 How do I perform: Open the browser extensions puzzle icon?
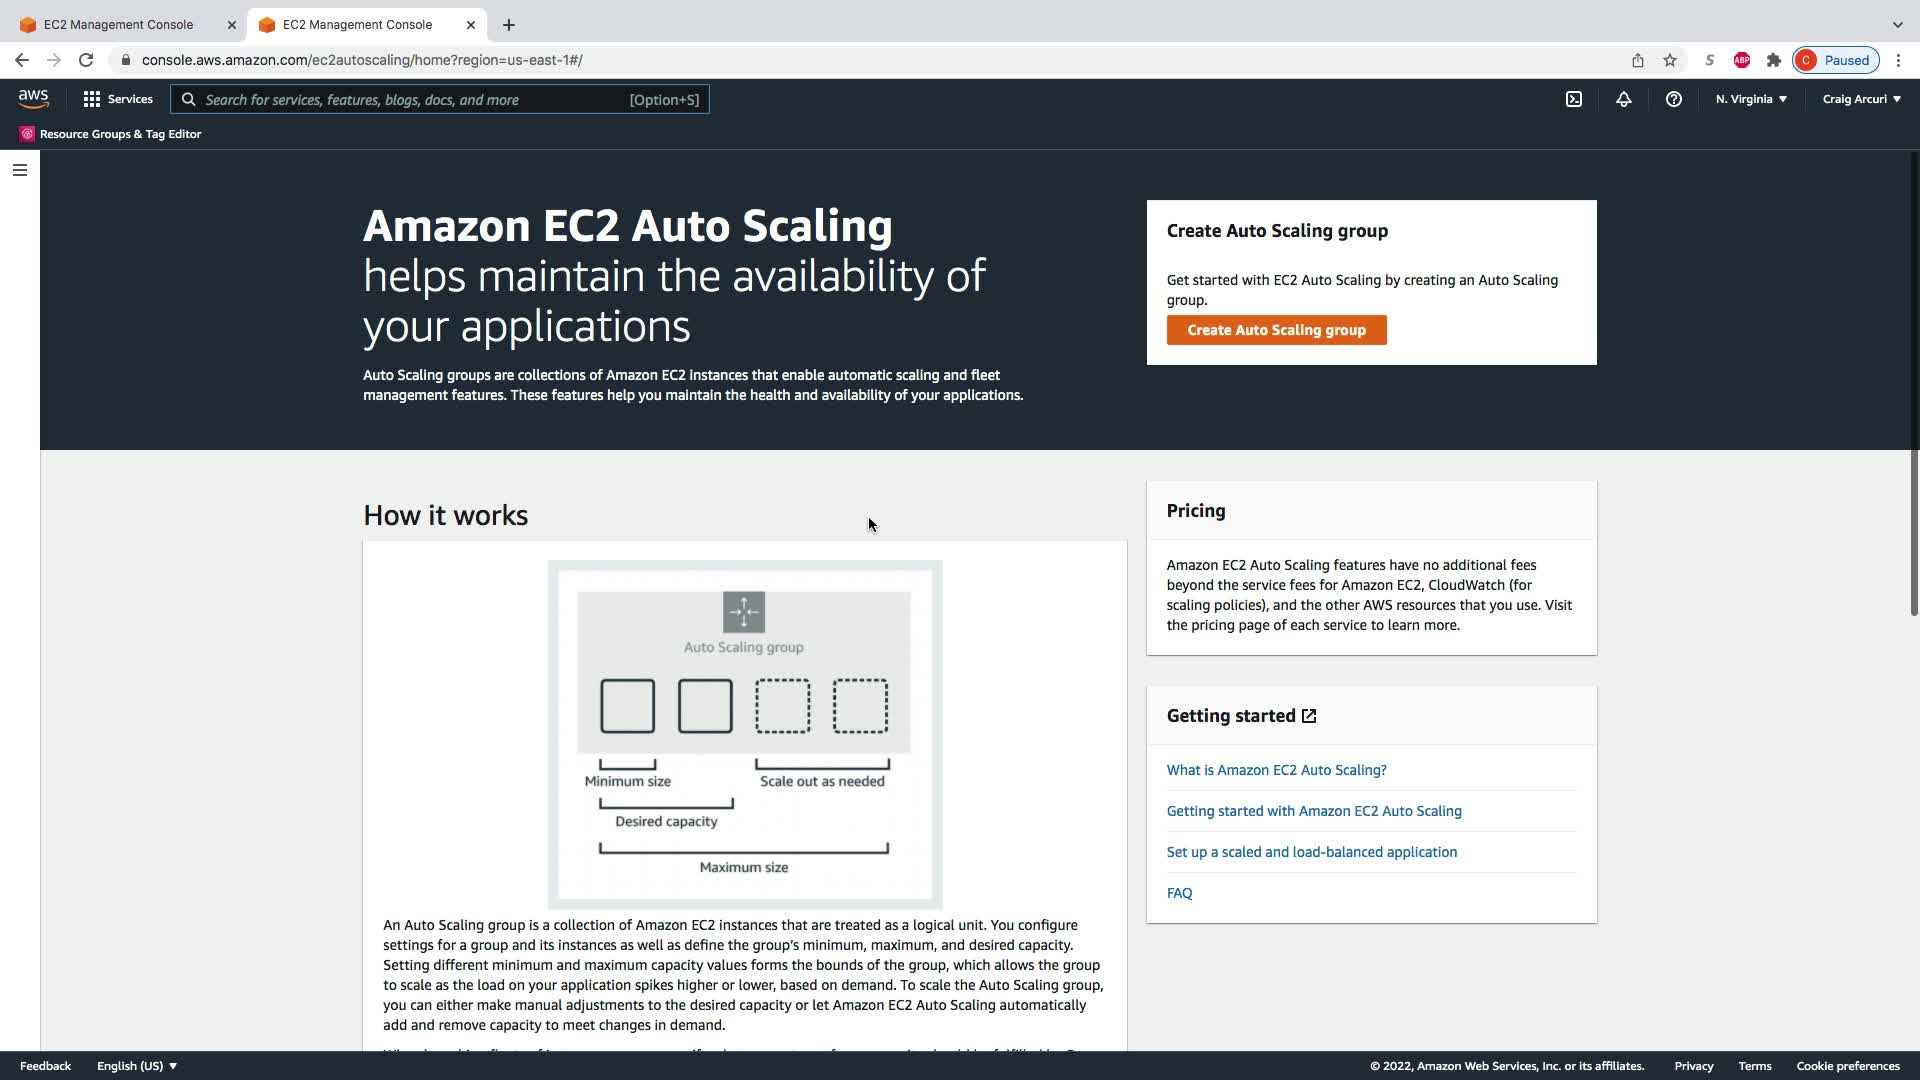click(x=1774, y=60)
